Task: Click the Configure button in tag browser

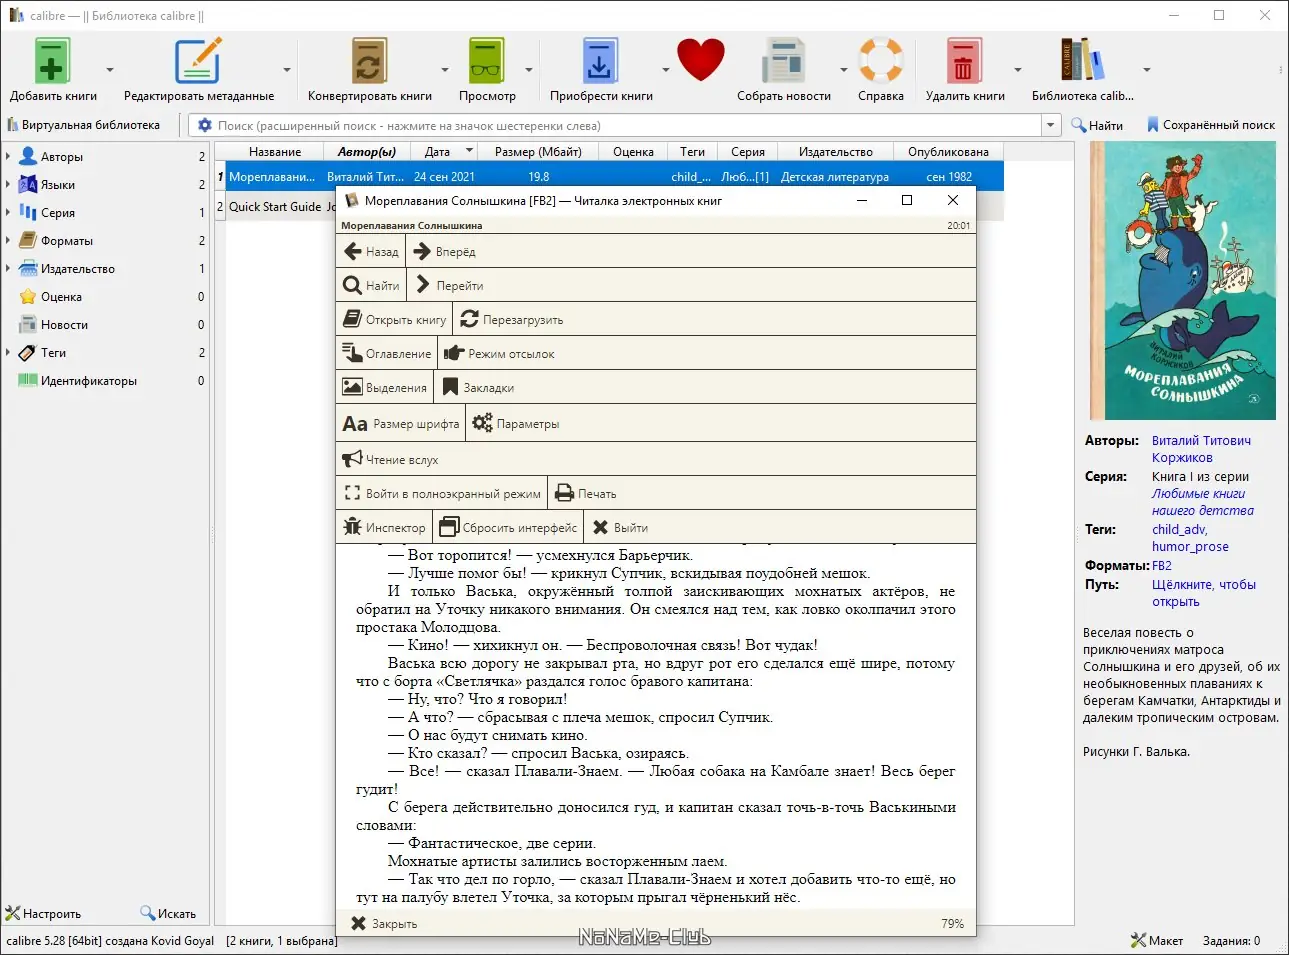Action: (x=44, y=914)
